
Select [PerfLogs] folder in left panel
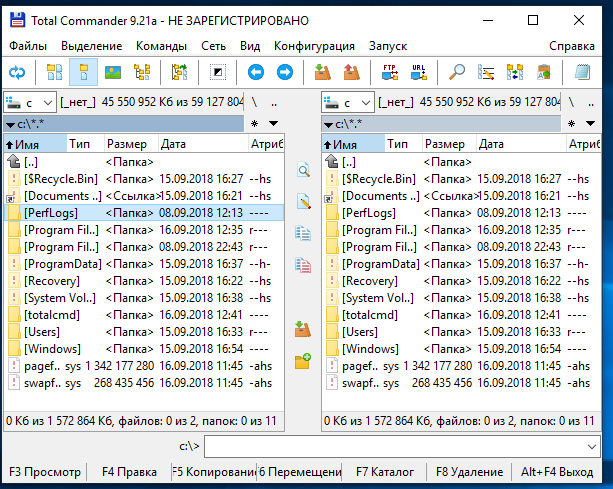144,213
